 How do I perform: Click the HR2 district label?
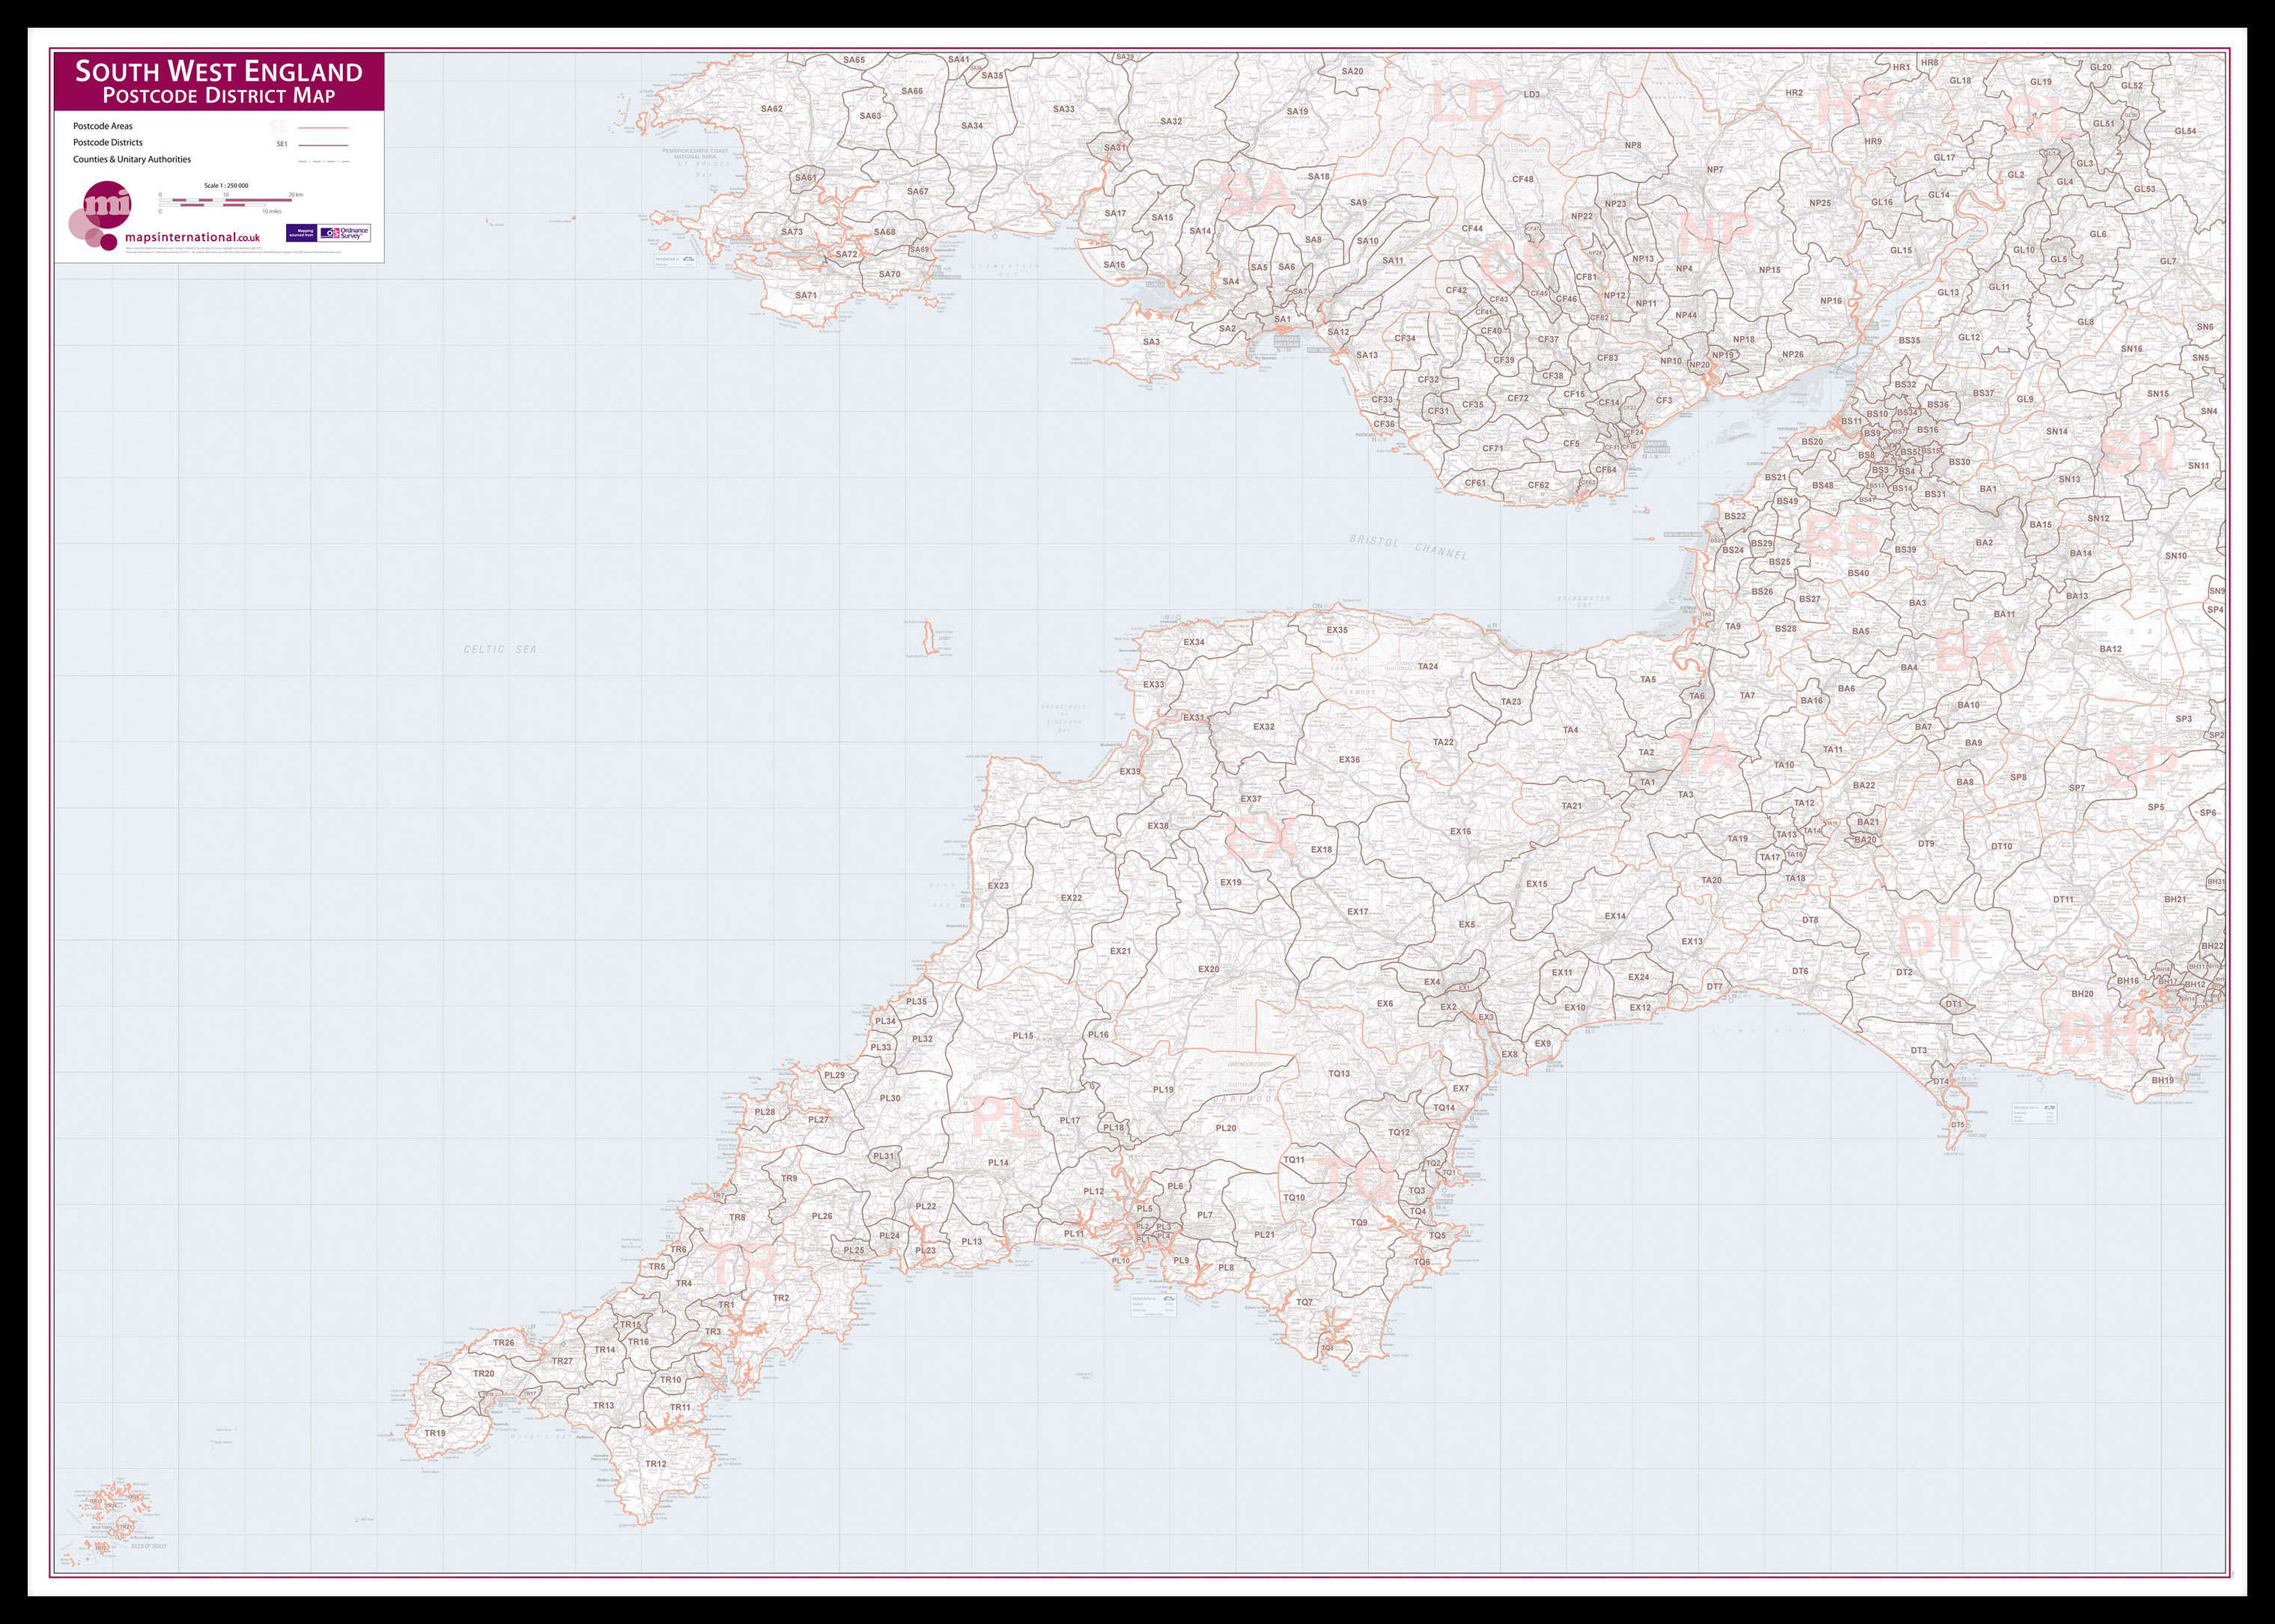coord(1794,93)
